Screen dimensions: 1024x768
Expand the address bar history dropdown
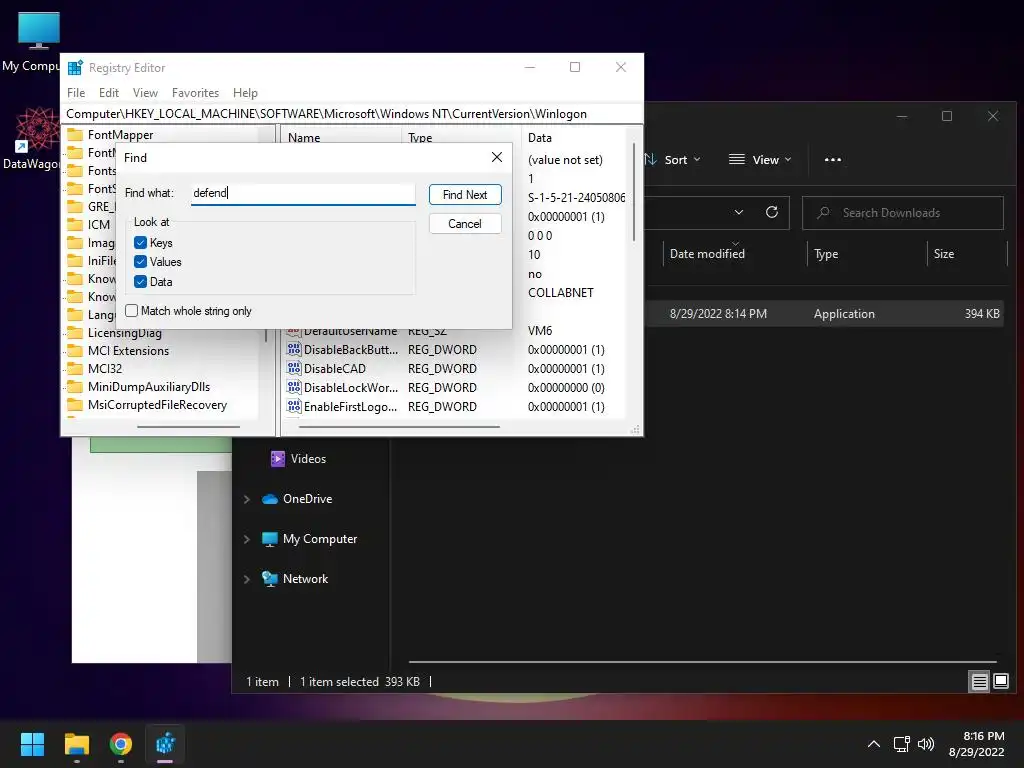click(739, 212)
